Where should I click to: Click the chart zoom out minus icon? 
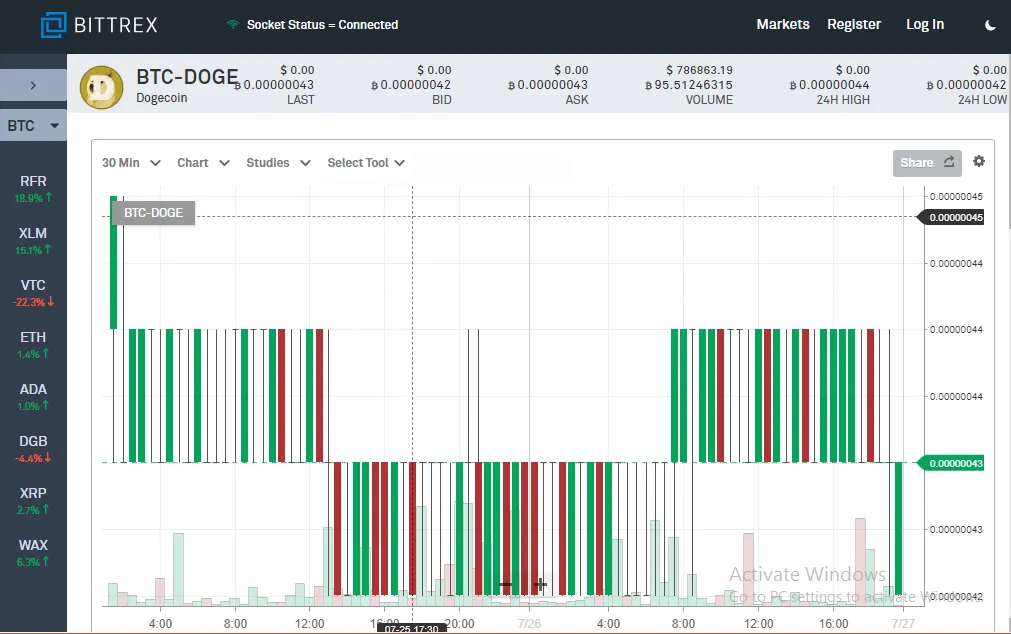[x=506, y=585]
